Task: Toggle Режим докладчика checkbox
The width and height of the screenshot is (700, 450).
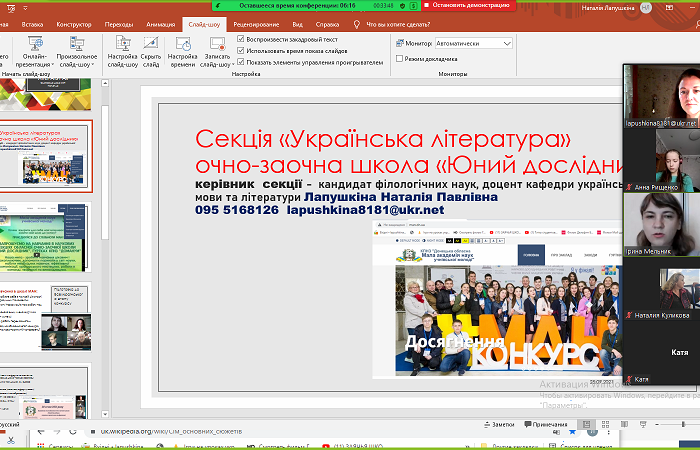Action: [399, 59]
